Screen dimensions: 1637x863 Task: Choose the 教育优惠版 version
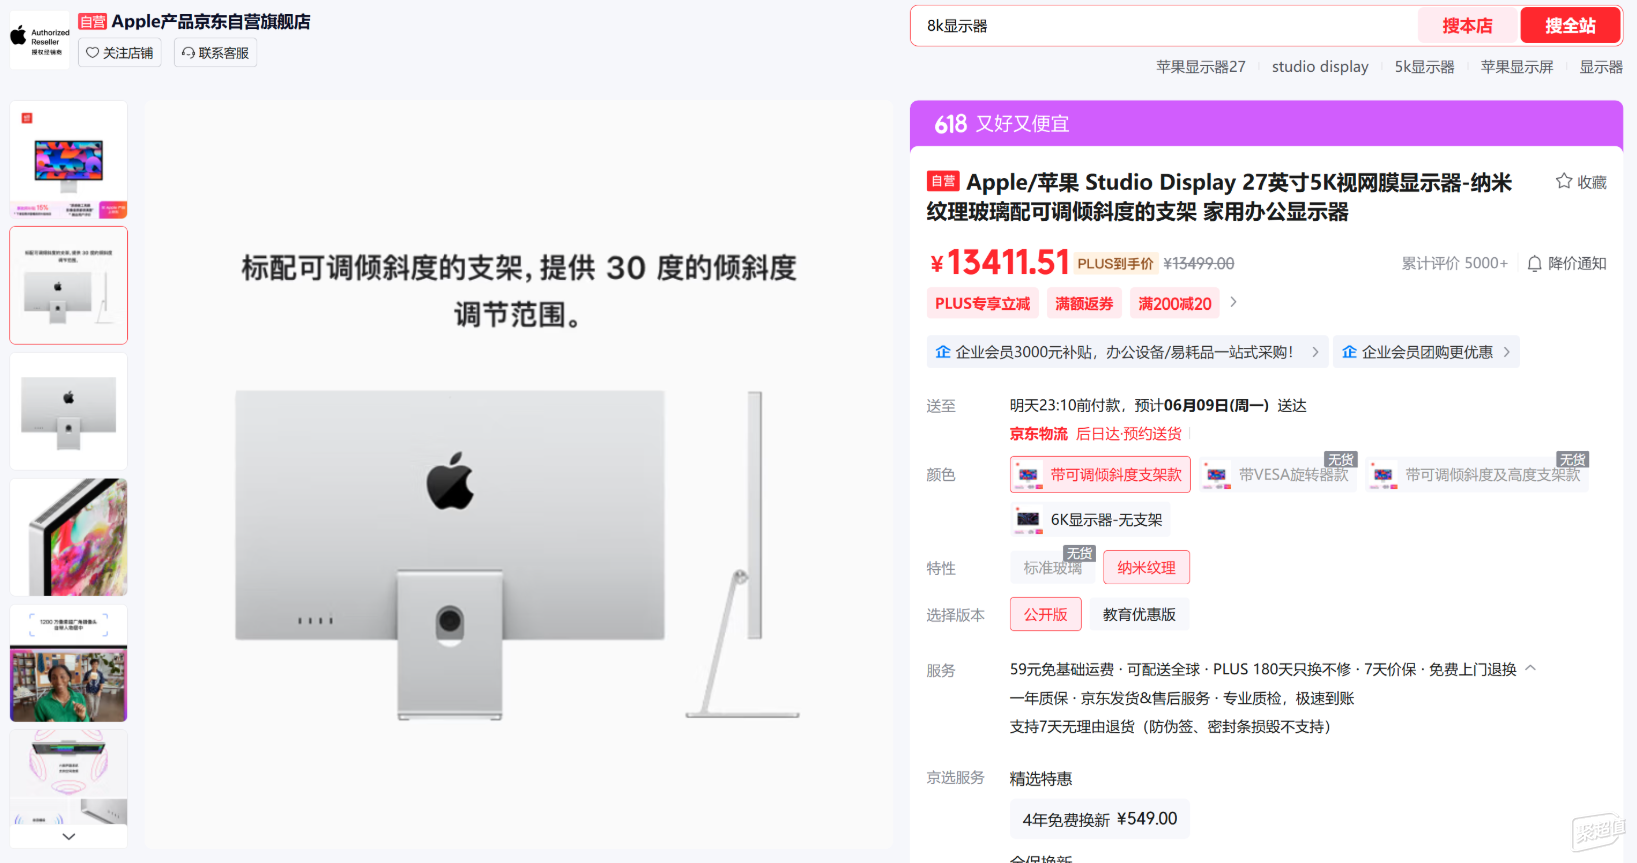pos(1139,615)
